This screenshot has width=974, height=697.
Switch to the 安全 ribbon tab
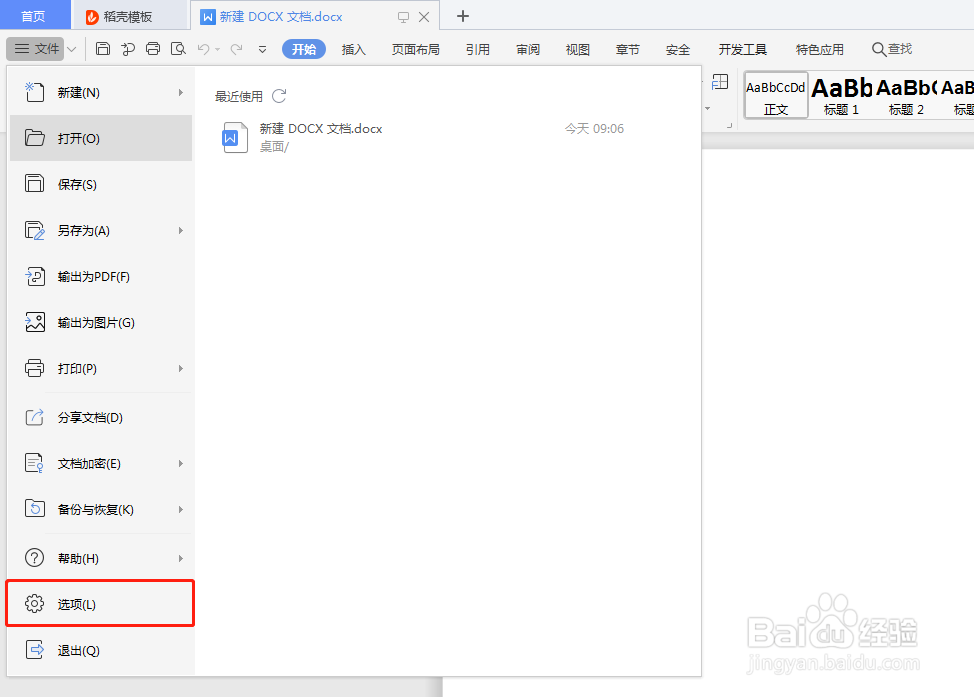coord(678,49)
